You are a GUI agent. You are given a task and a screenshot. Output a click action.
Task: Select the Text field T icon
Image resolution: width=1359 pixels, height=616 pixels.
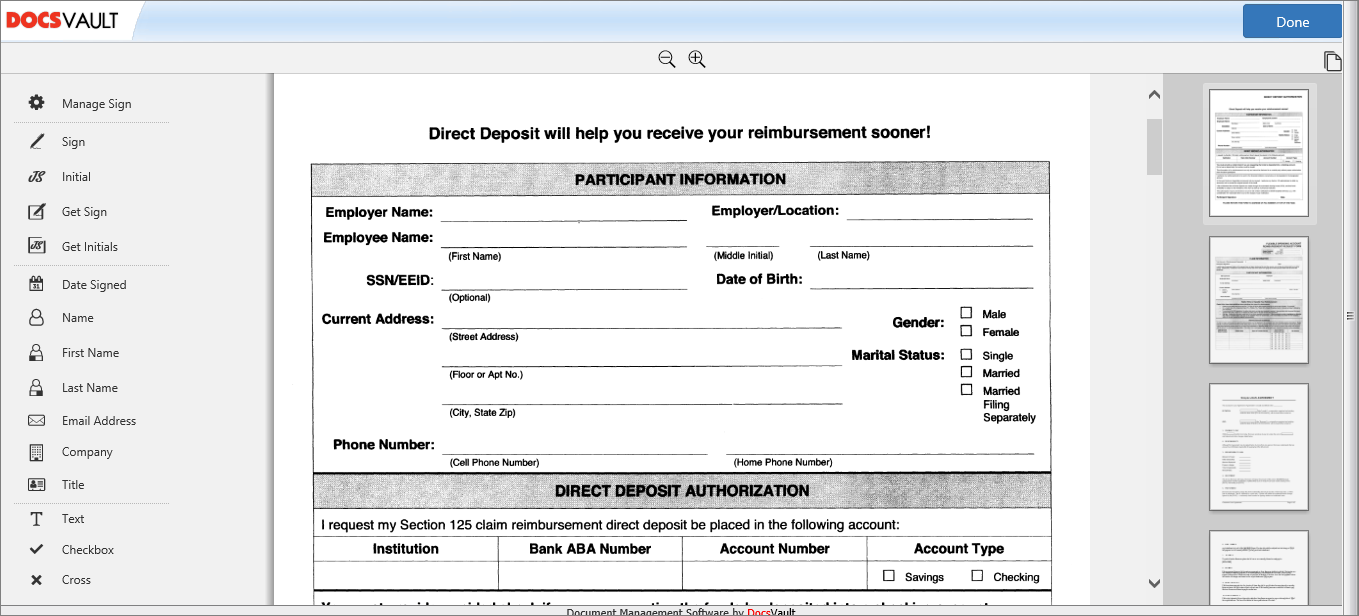37,518
